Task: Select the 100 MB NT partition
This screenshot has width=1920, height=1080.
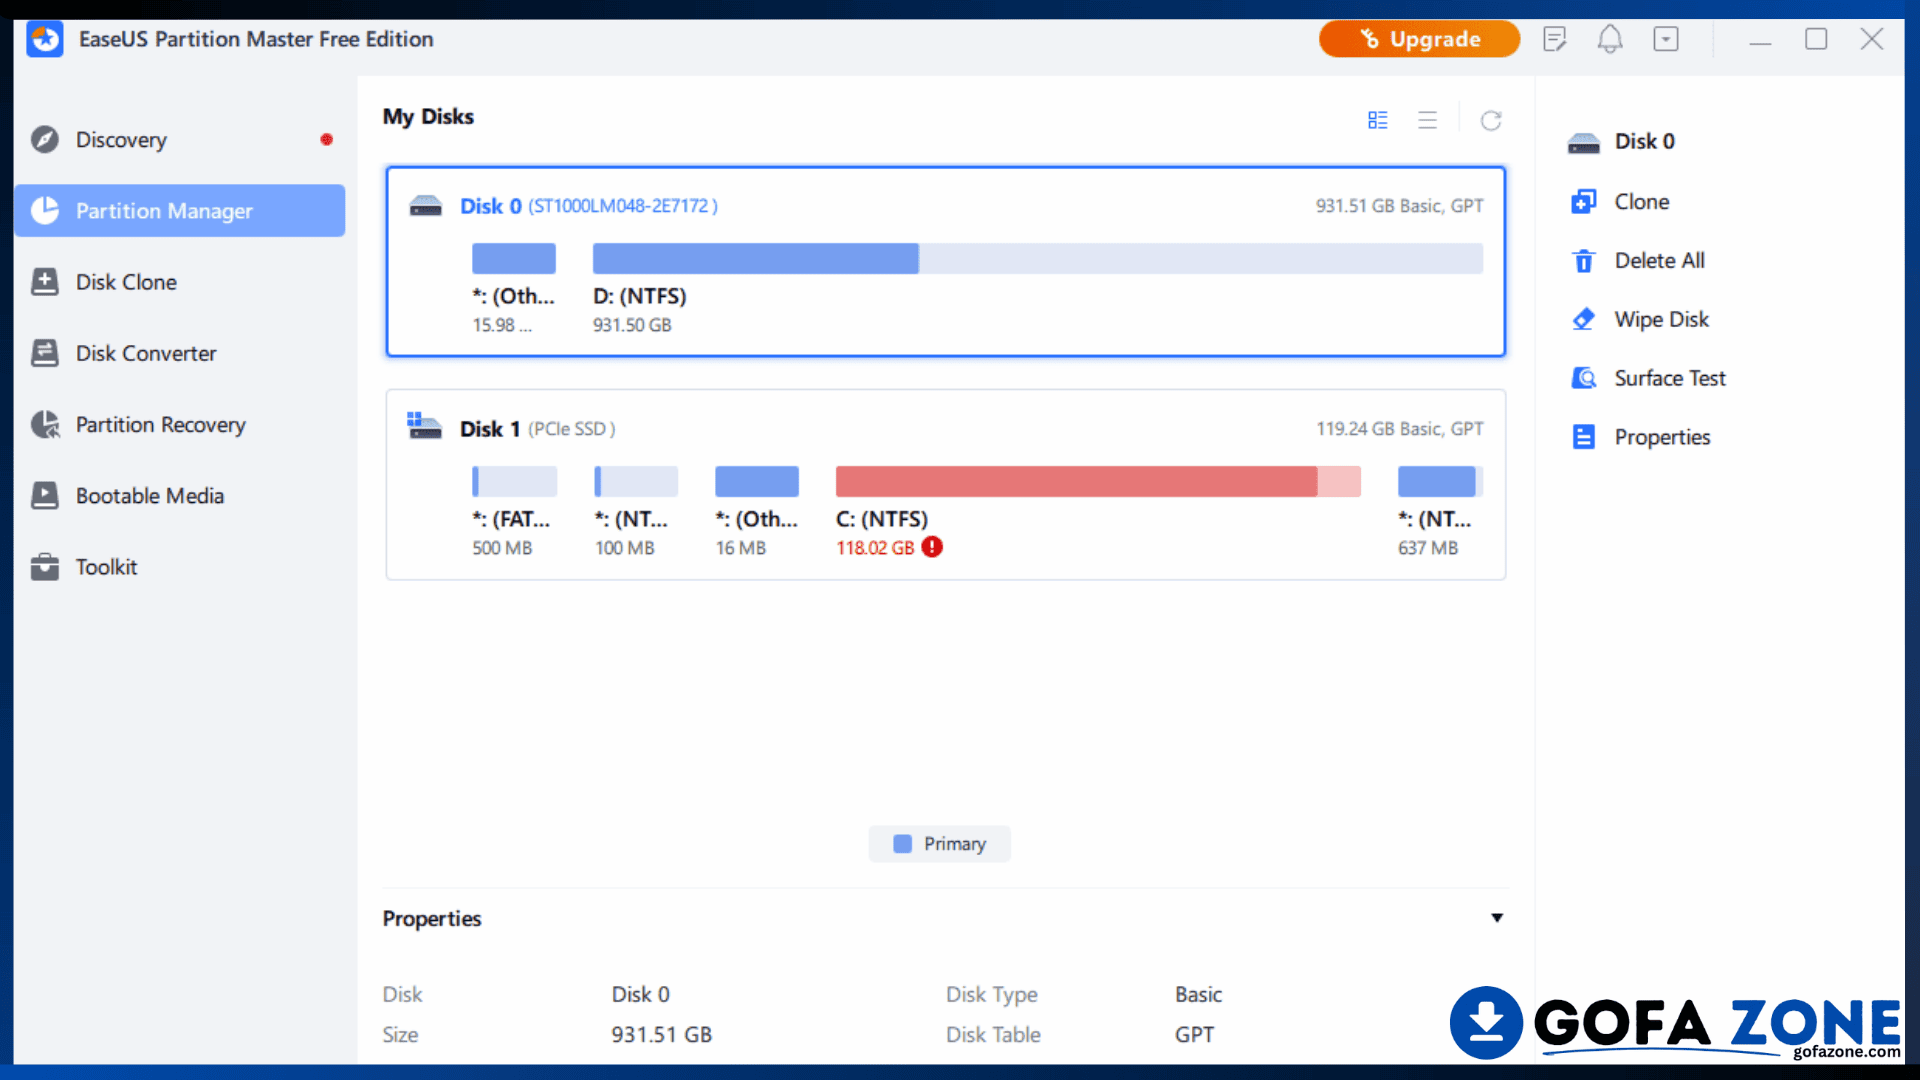Action: [636, 481]
